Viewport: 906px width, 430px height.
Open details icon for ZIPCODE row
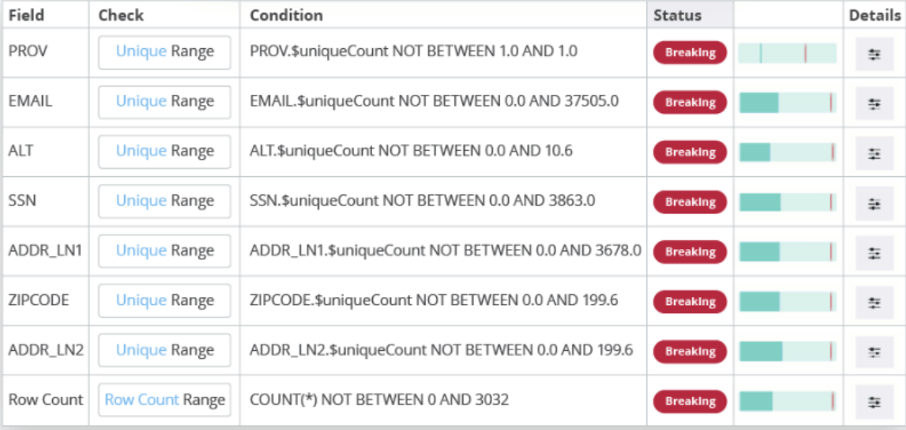click(x=874, y=301)
